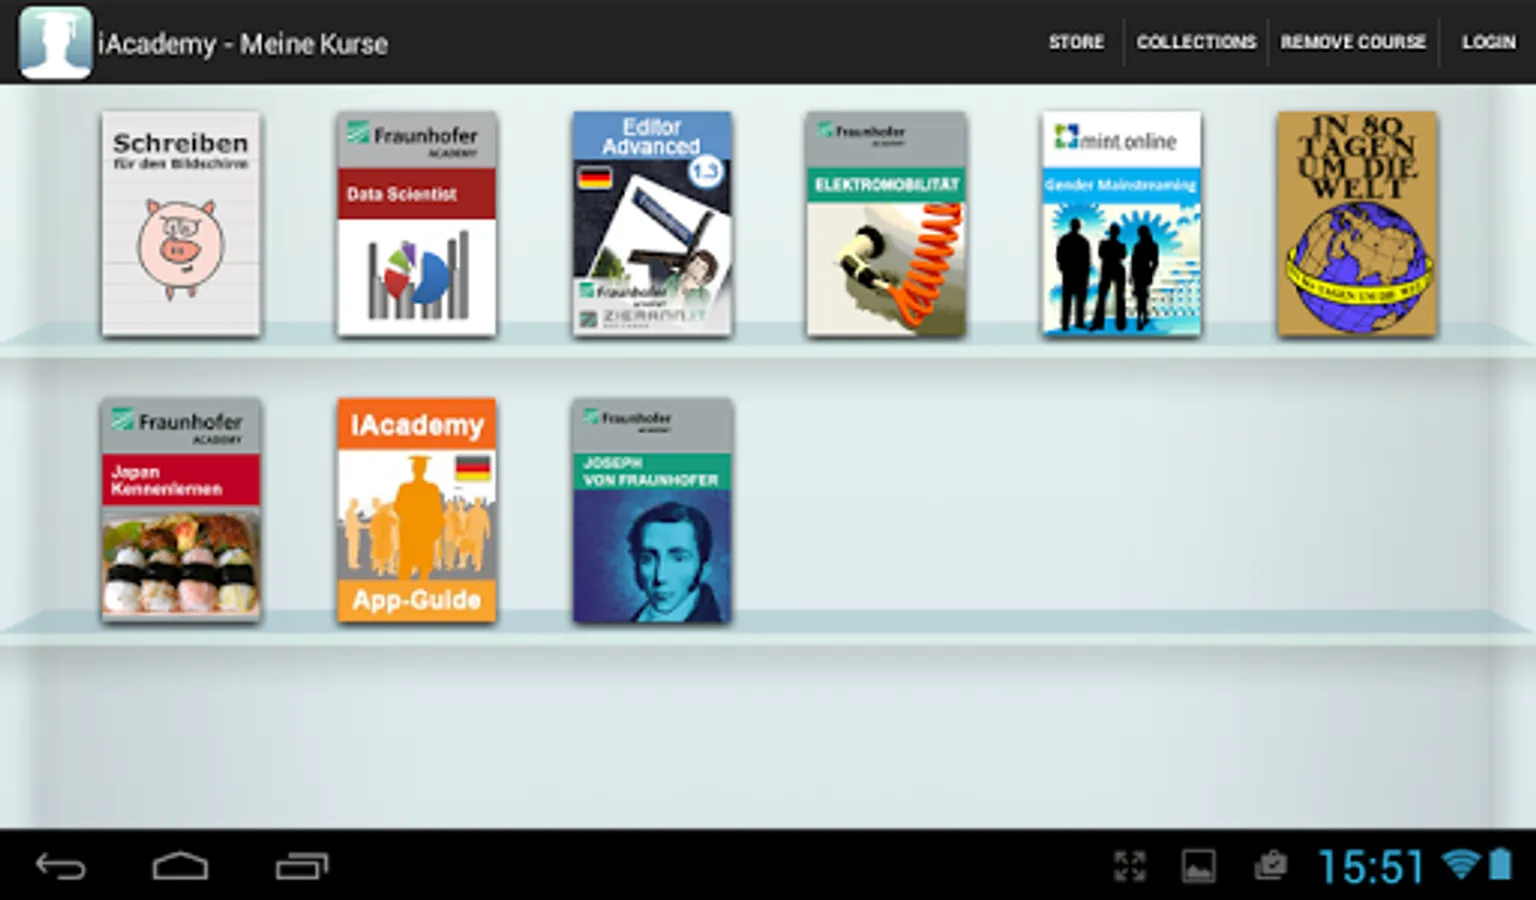Tap the iAcademy - Meine Kurse title
1536x900 pixels.
[243, 44]
